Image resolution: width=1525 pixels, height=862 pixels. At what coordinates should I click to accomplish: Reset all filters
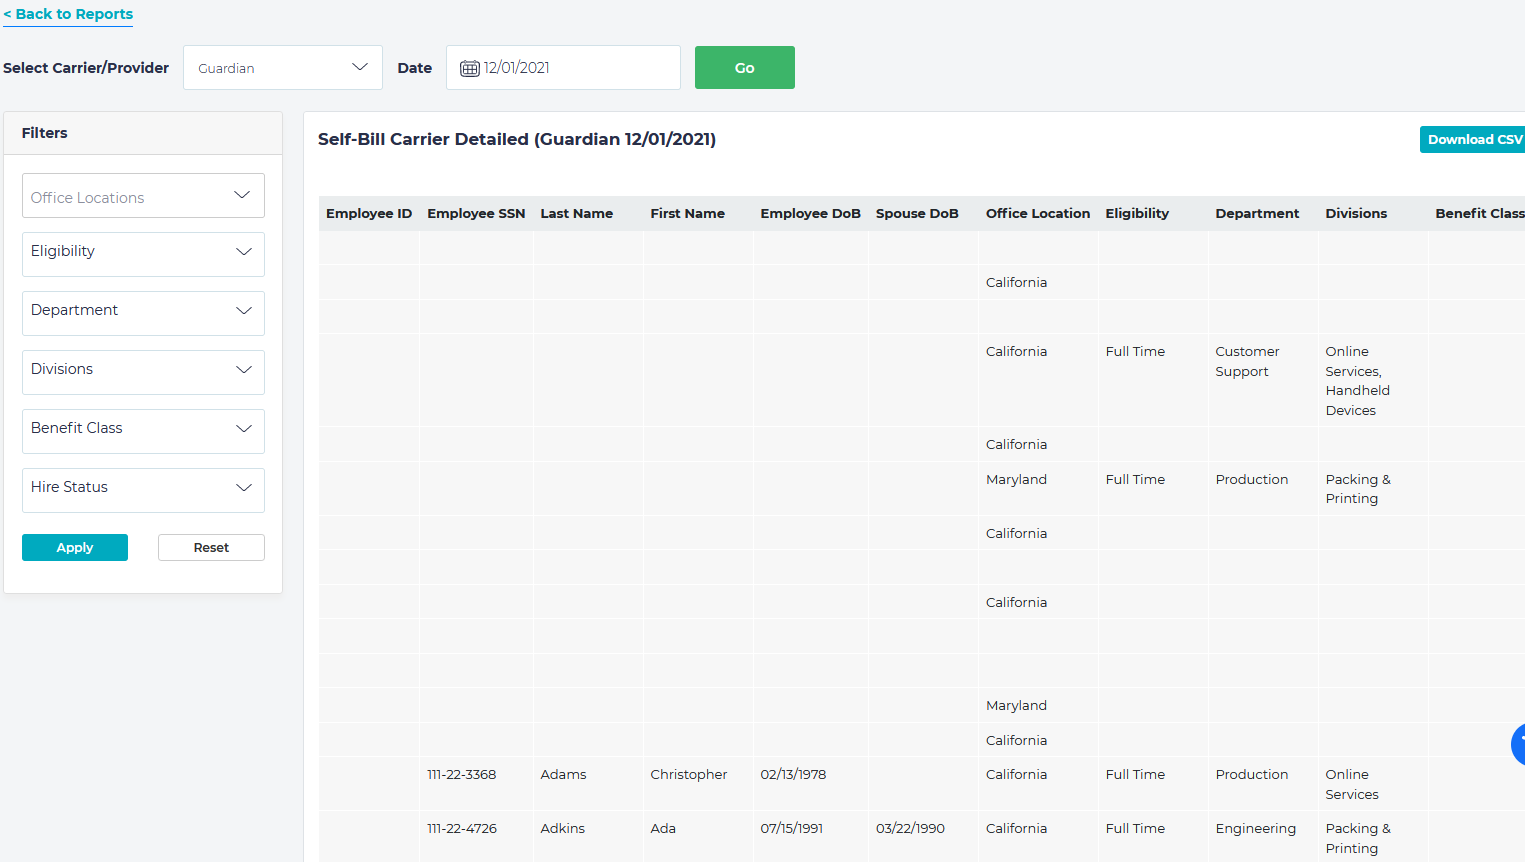tap(211, 548)
